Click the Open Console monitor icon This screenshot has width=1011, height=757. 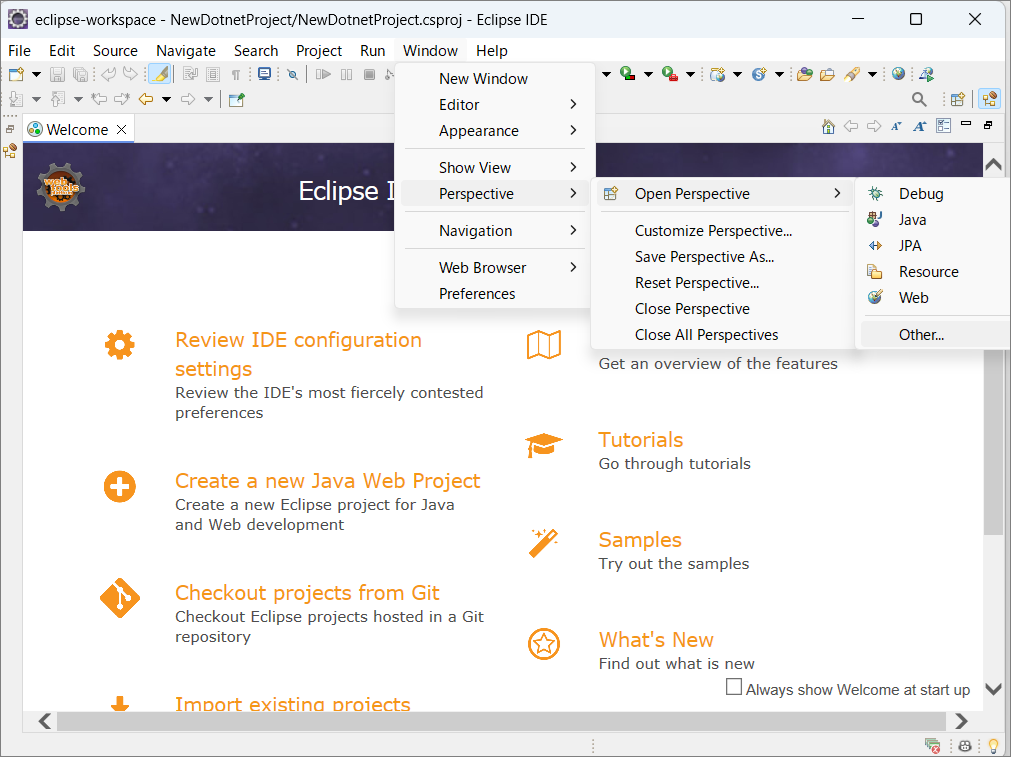[264, 74]
